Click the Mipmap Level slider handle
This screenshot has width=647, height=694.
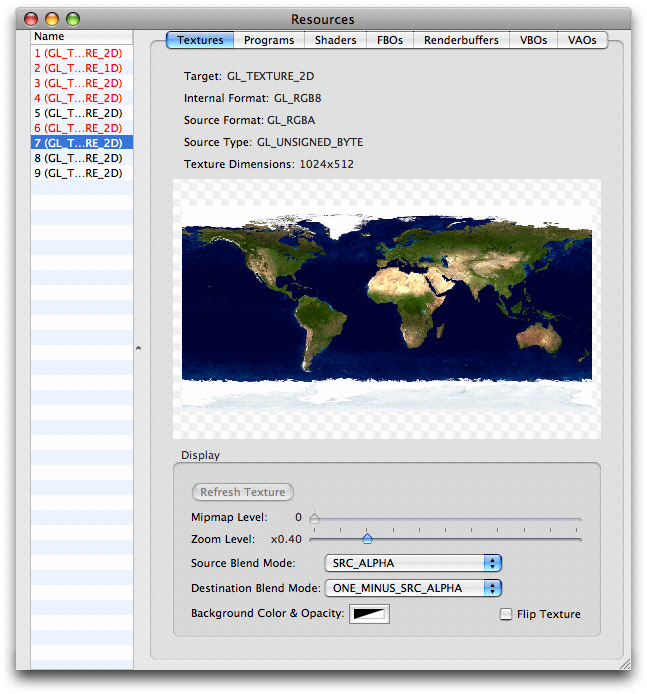(314, 518)
